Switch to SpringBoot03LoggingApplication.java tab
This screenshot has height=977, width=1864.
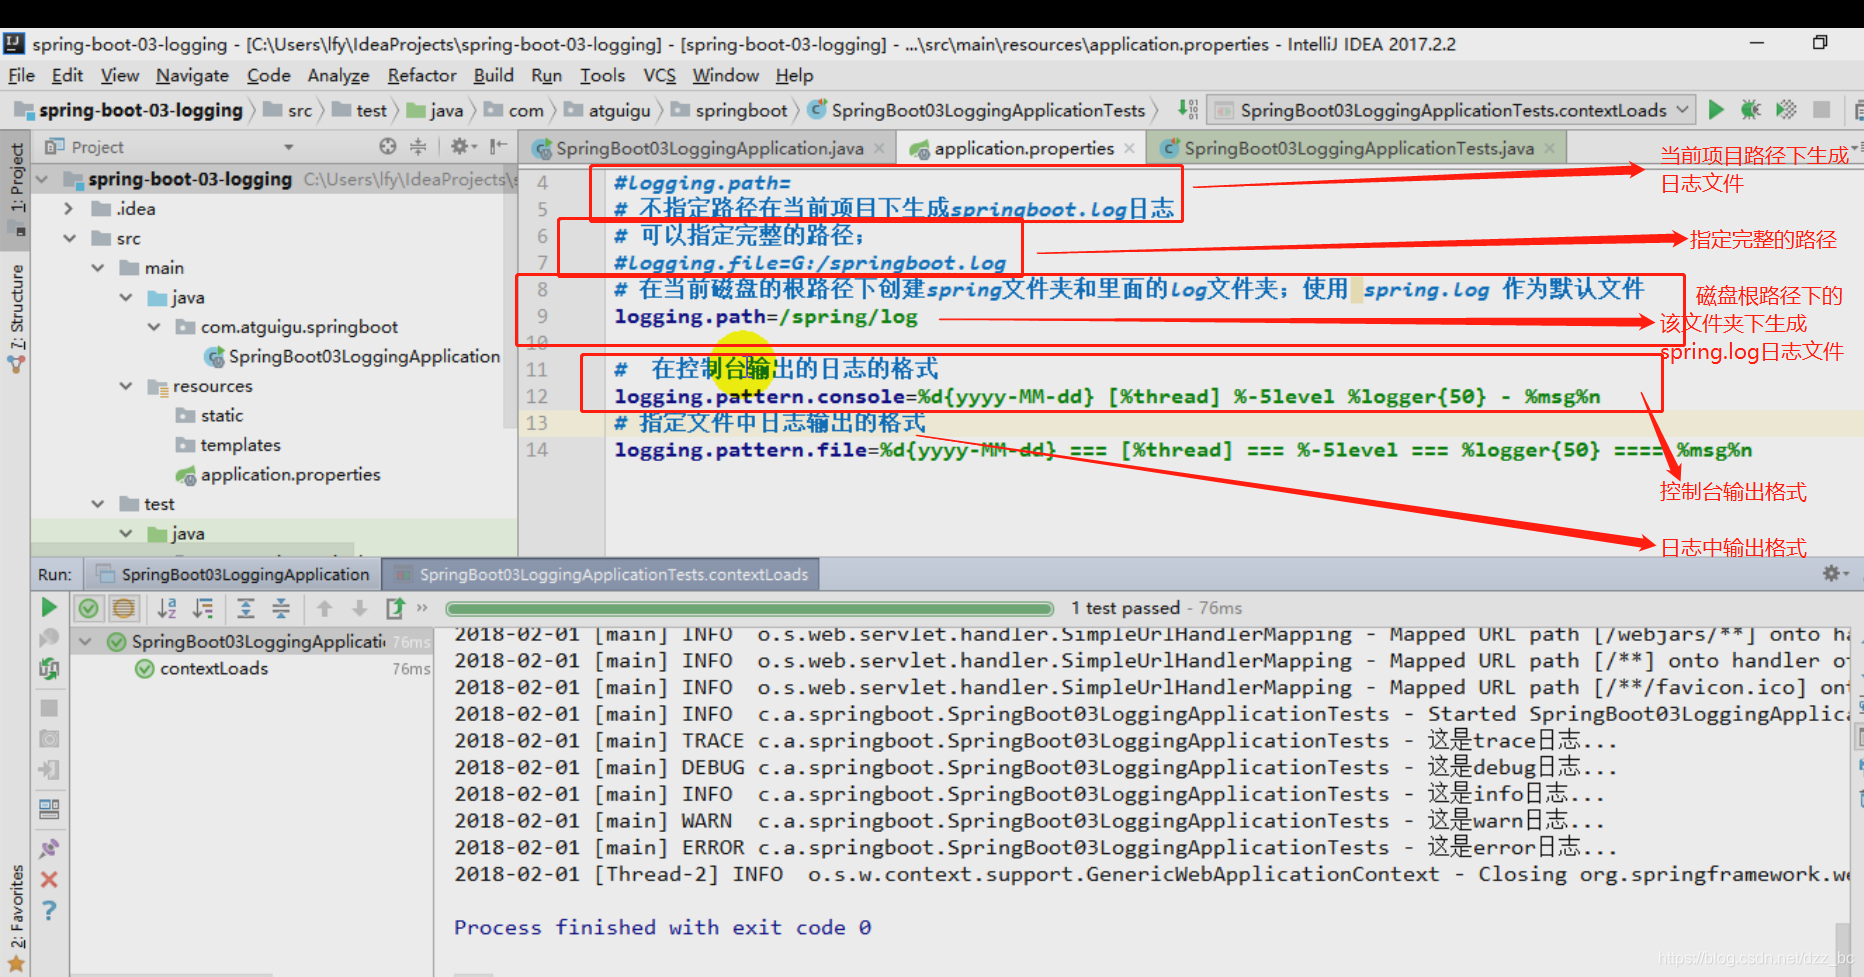coord(709,148)
